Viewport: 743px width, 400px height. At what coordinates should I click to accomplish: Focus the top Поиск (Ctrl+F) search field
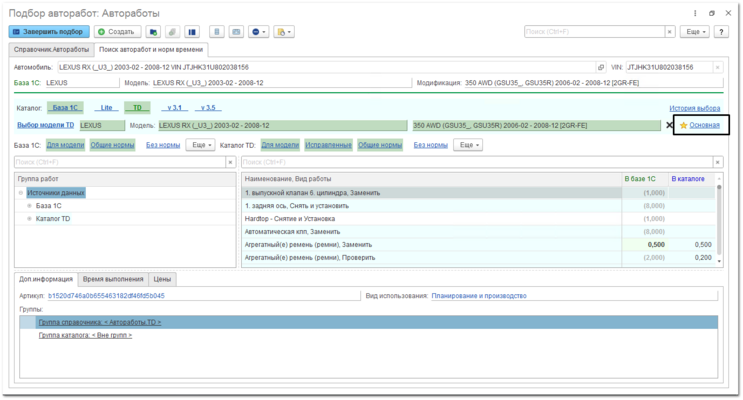[595, 32]
